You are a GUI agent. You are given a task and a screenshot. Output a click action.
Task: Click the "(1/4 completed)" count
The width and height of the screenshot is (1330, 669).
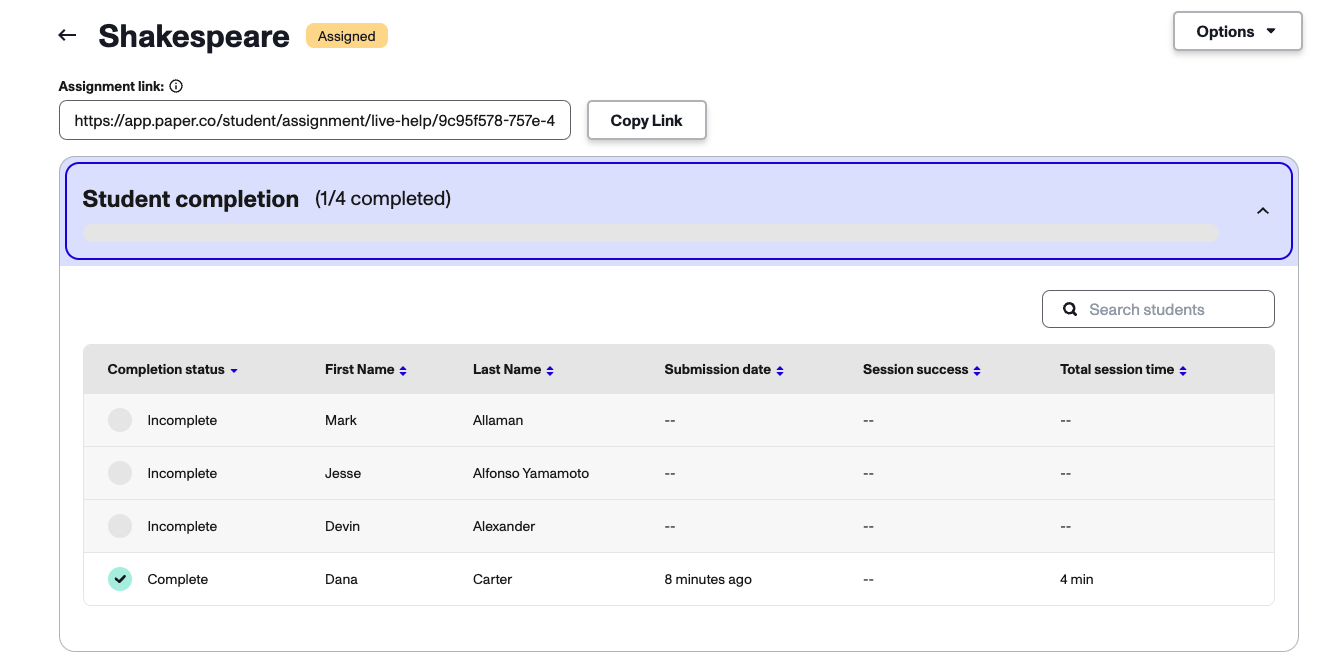(383, 198)
